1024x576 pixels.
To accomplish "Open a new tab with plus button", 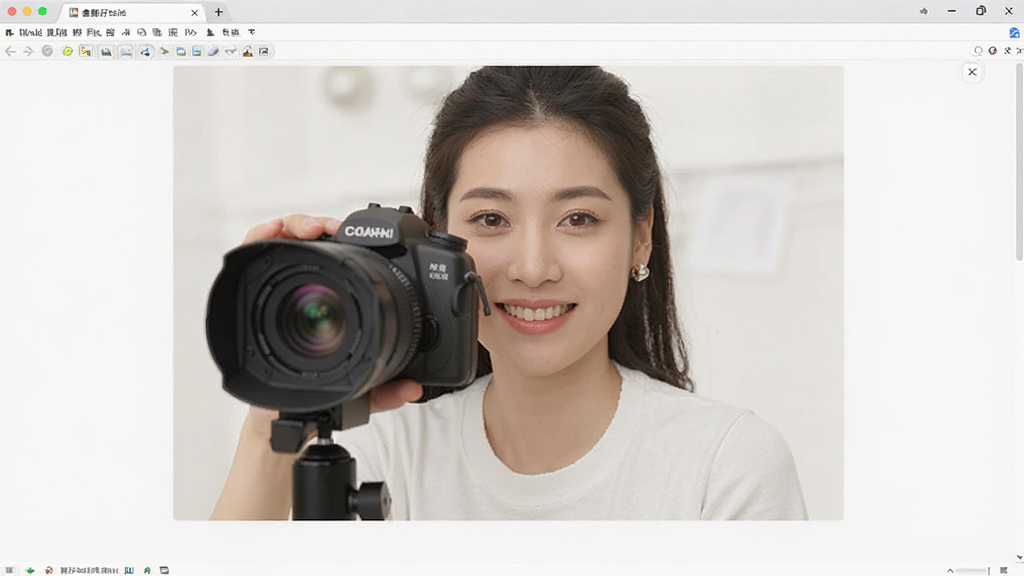I will (x=219, y=12).
